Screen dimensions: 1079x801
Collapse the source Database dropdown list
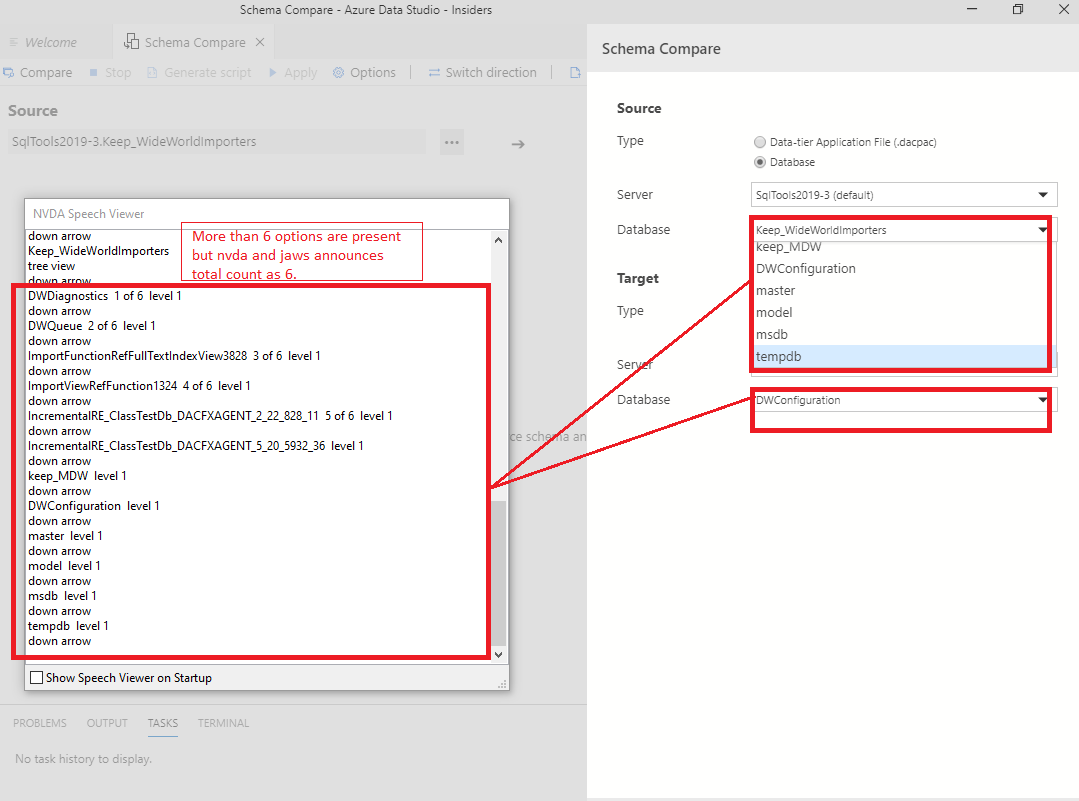pyautogui.click(x=1043, y=229)
